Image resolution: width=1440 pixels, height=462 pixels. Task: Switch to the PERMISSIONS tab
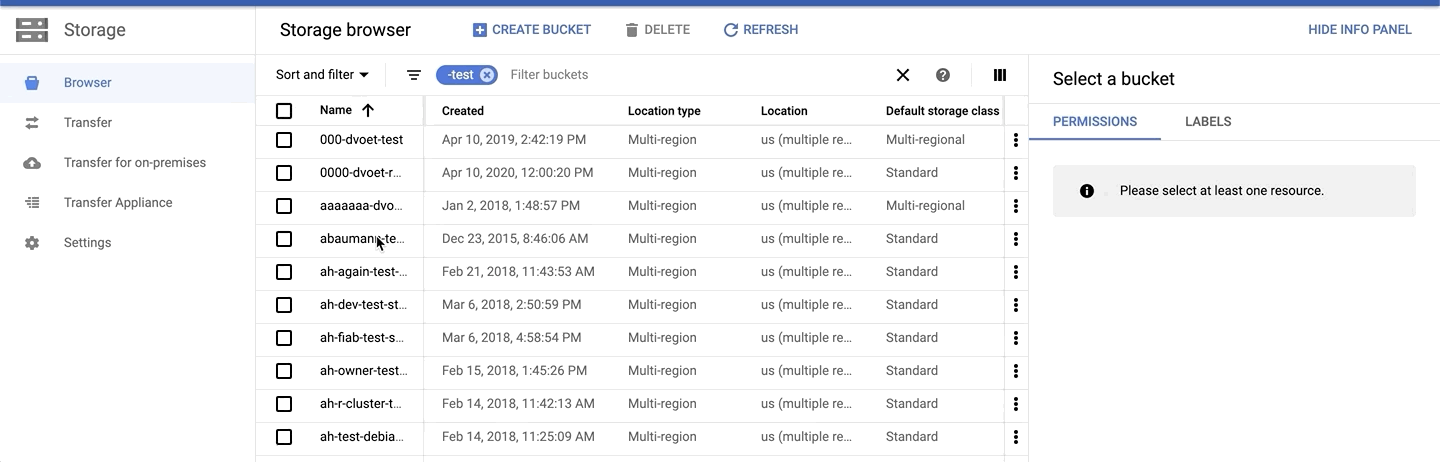pyautogui.click(x=1095, y=122)
